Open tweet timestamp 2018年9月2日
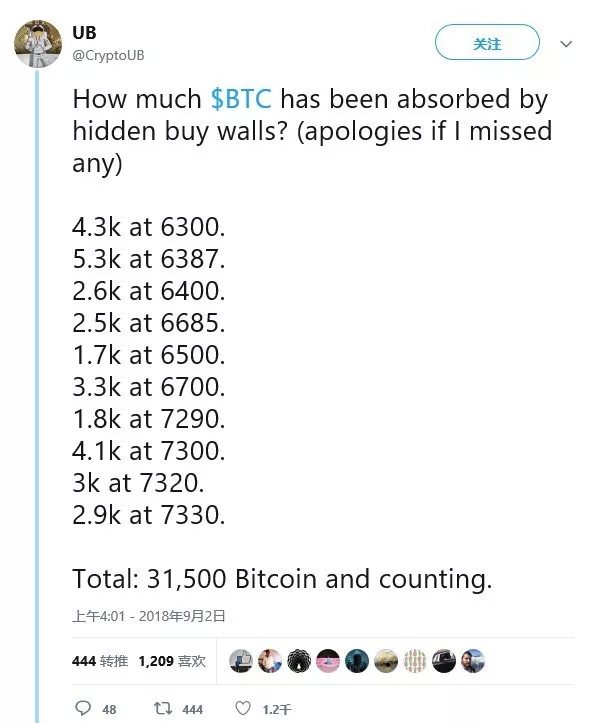The image size is (607, 723). pyautogui.click(x=149, y=616)
